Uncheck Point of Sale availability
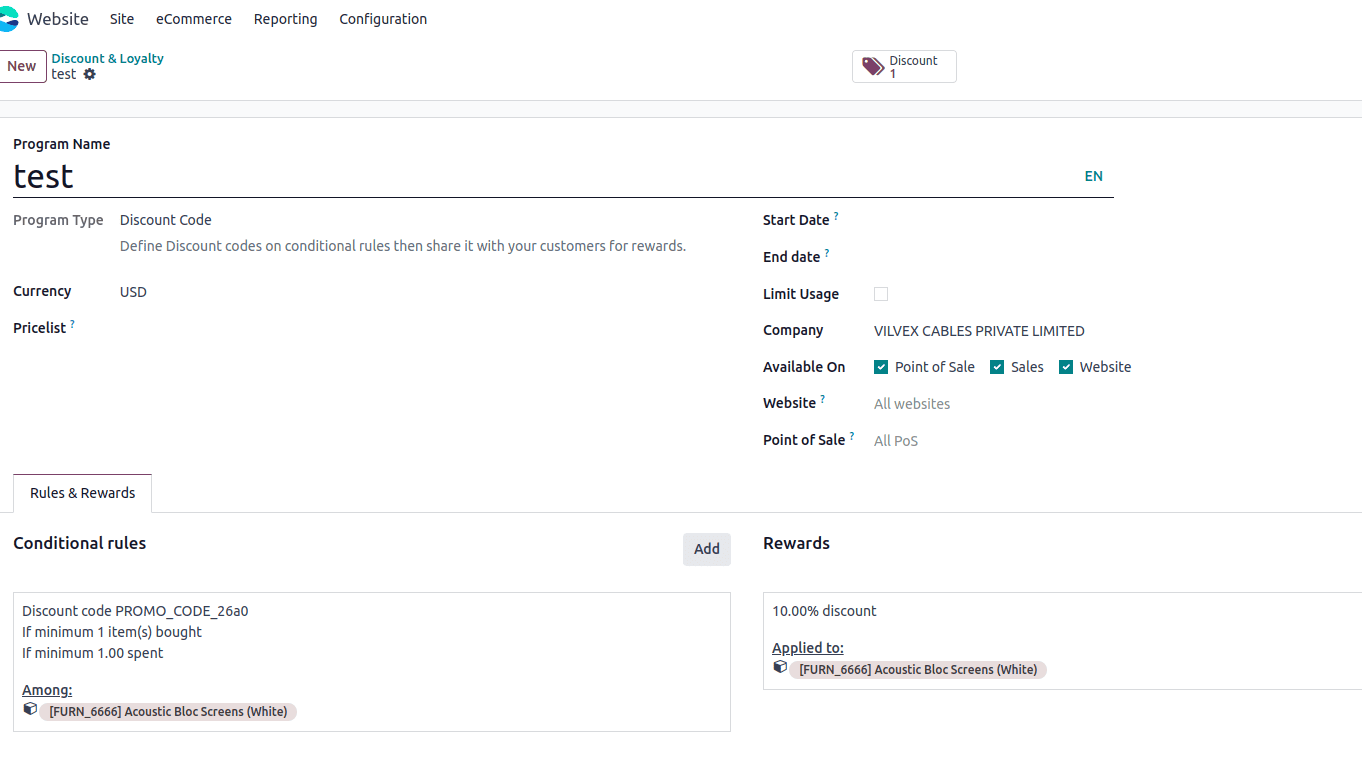Viewport: 1362px width, 764px height. click(881, 367)
